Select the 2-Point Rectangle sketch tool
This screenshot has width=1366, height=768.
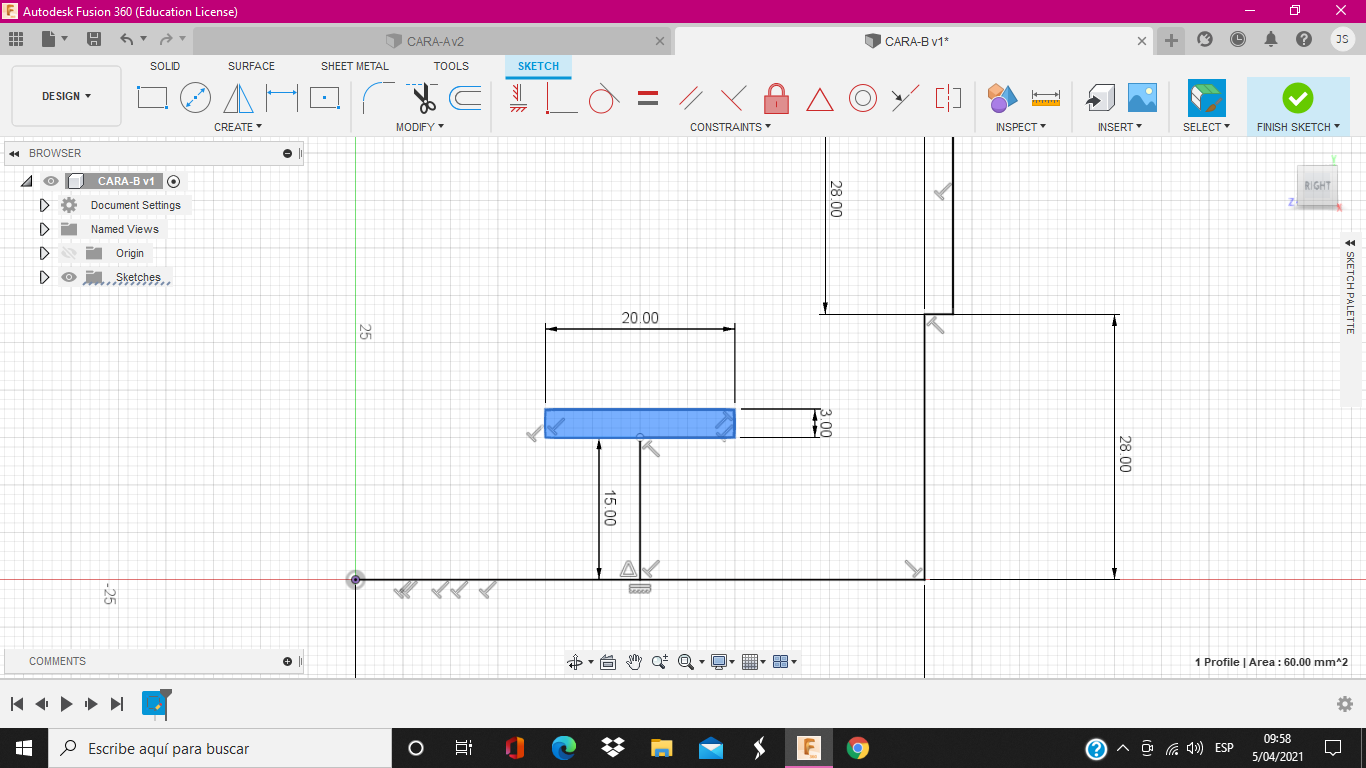click(152, 98)
